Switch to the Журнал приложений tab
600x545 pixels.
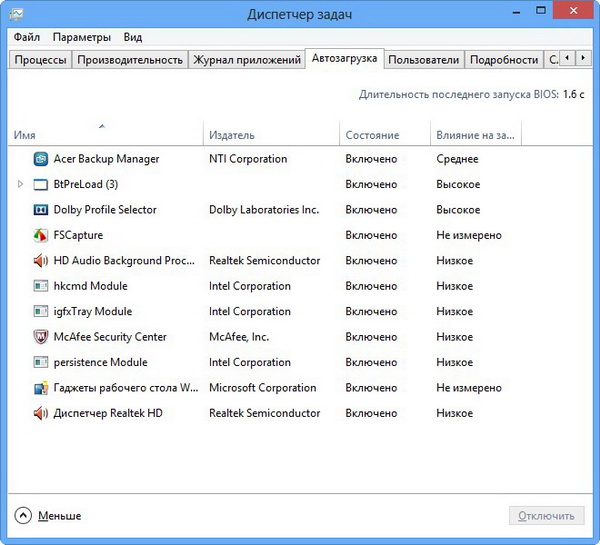(x=247, y=60)
